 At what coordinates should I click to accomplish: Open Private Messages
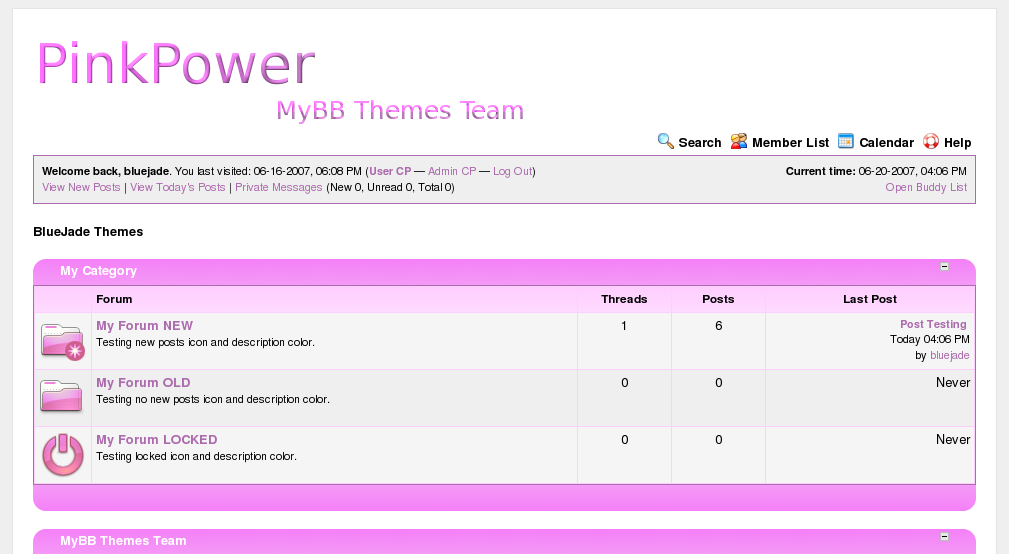[x=279, y=187]
